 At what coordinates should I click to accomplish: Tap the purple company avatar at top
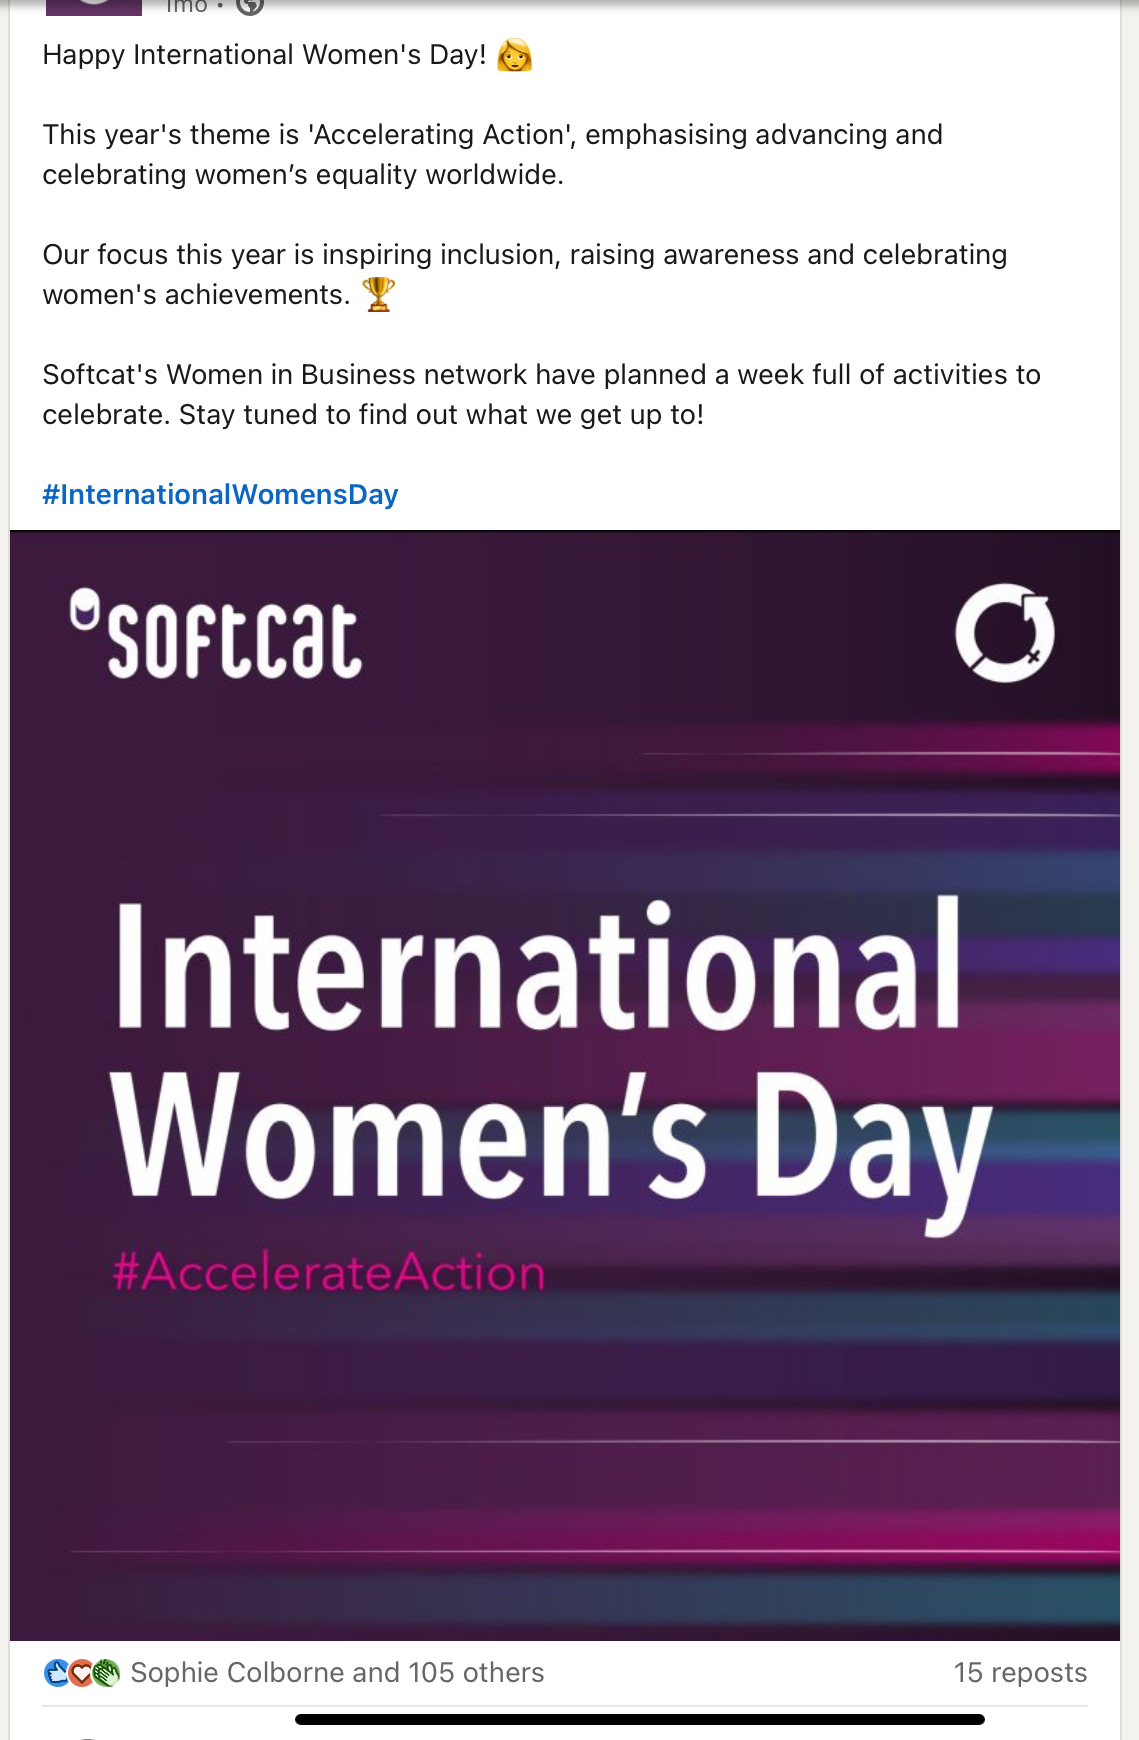click(94, 6)
